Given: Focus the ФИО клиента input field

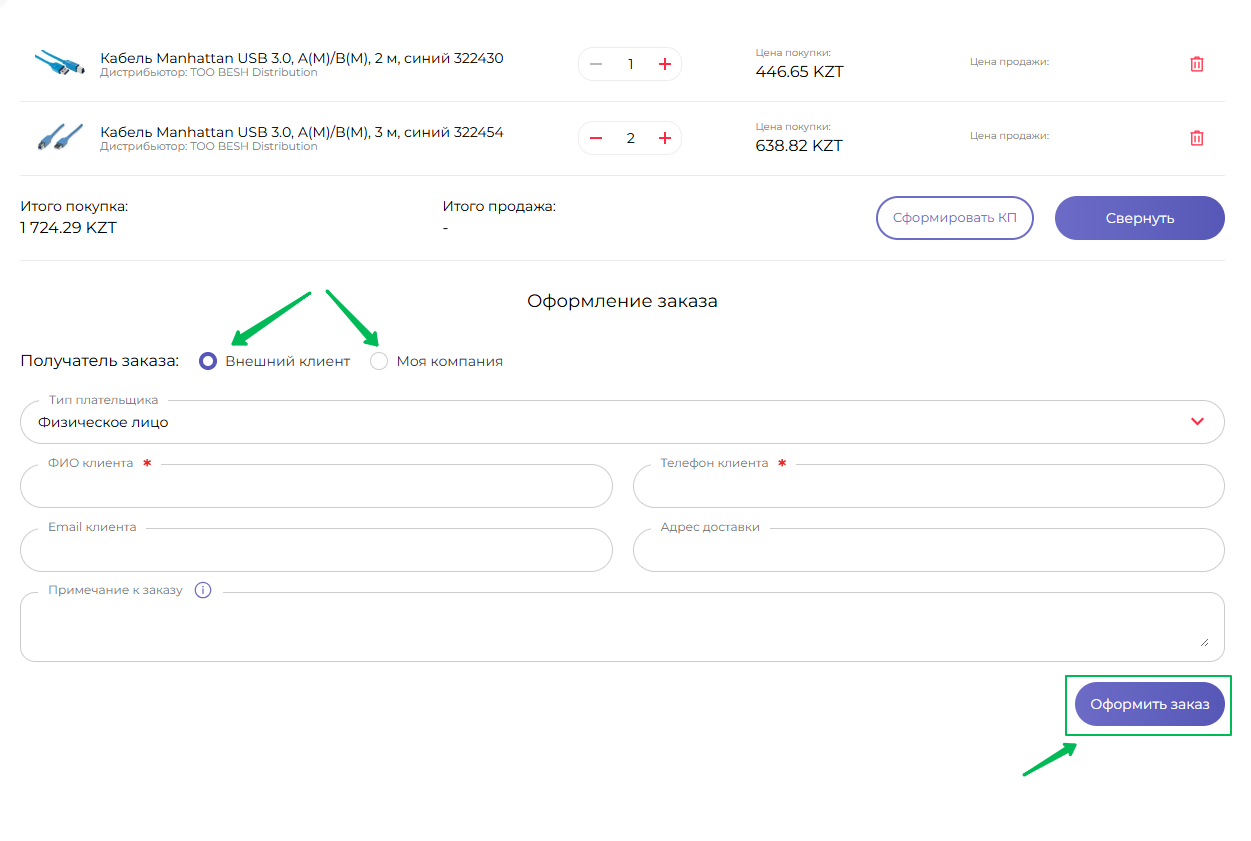Looking at the screenshot, I should [316, 488].
